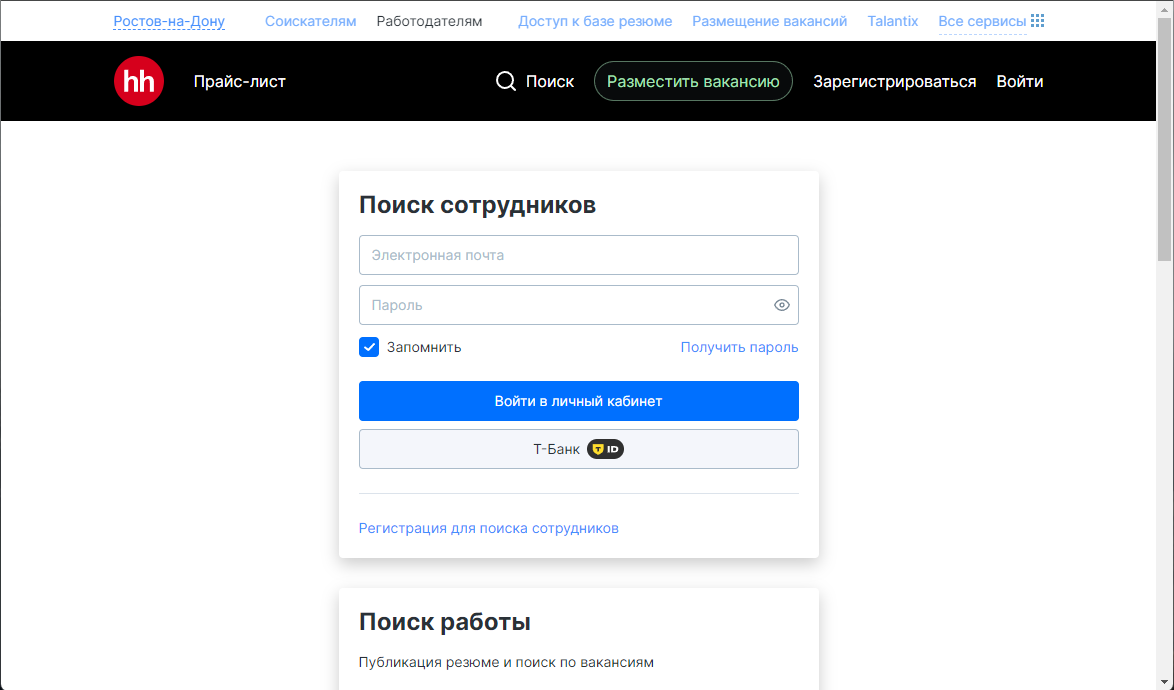Select the Работодателям tab
This screenshot has width=1174, height=690.
[x=429, y=22]
